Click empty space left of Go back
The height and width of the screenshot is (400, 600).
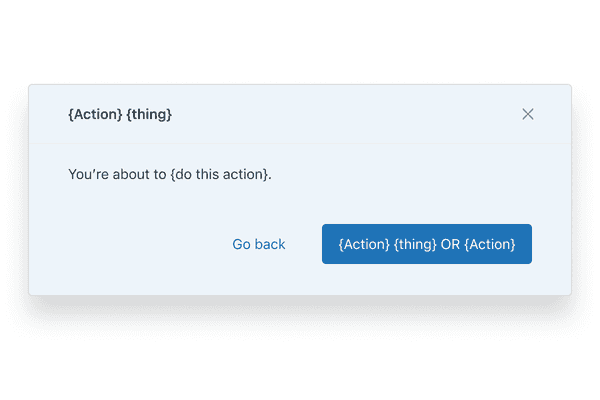point(130,244)
